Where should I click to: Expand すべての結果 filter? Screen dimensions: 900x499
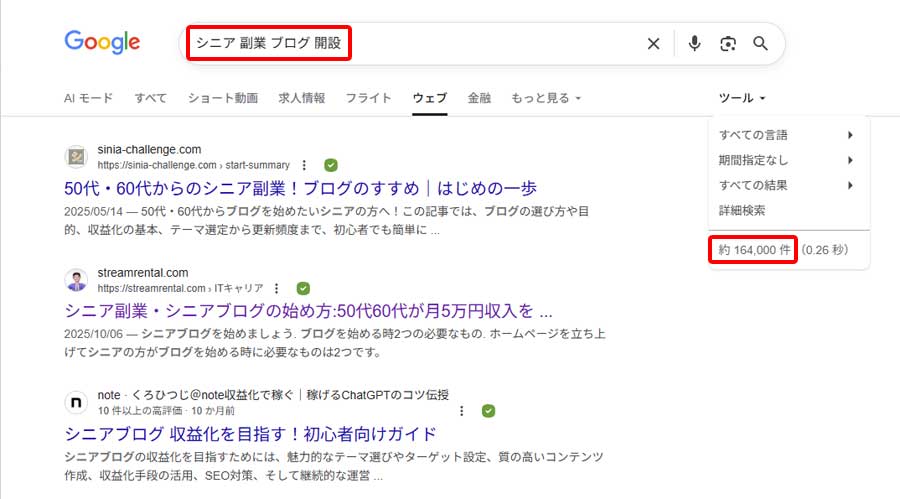786,185
